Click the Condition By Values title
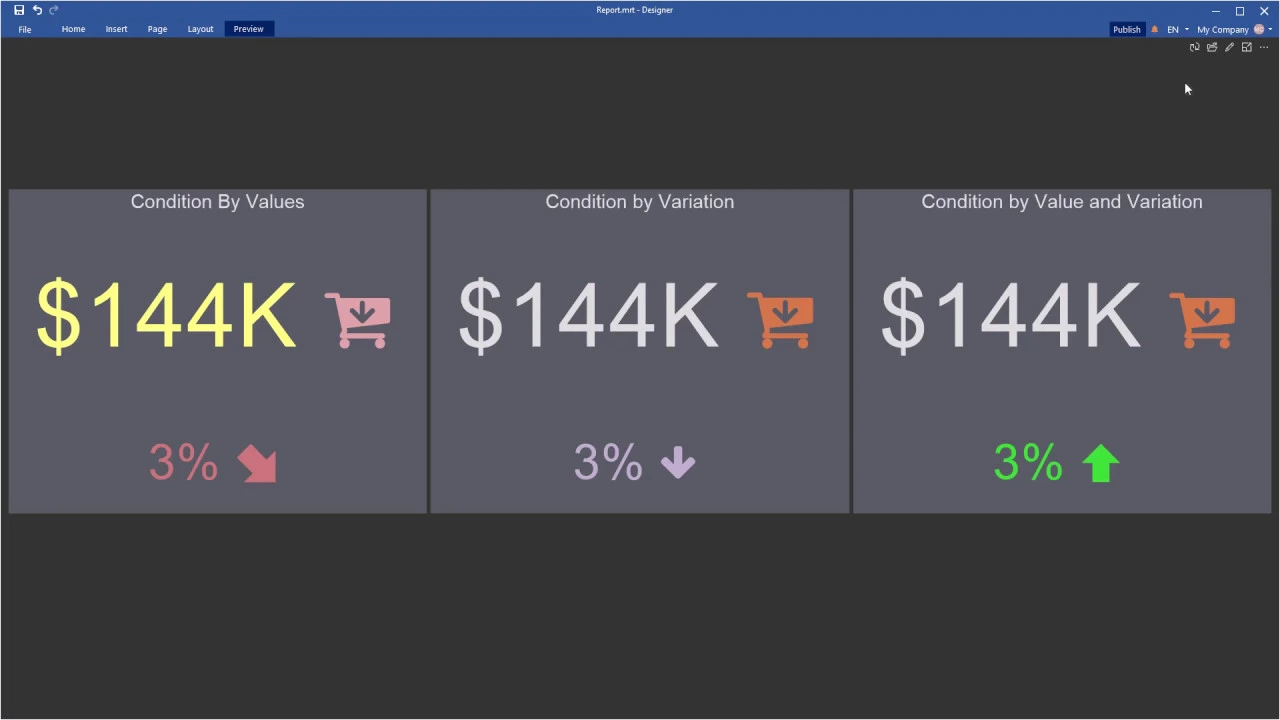Viewport: 1280px width, 720px height. [217, 202]
